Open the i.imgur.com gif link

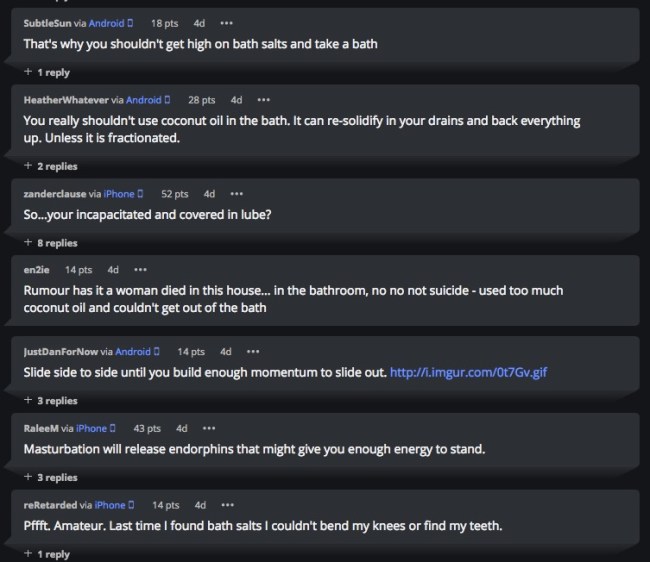point(469,372)
